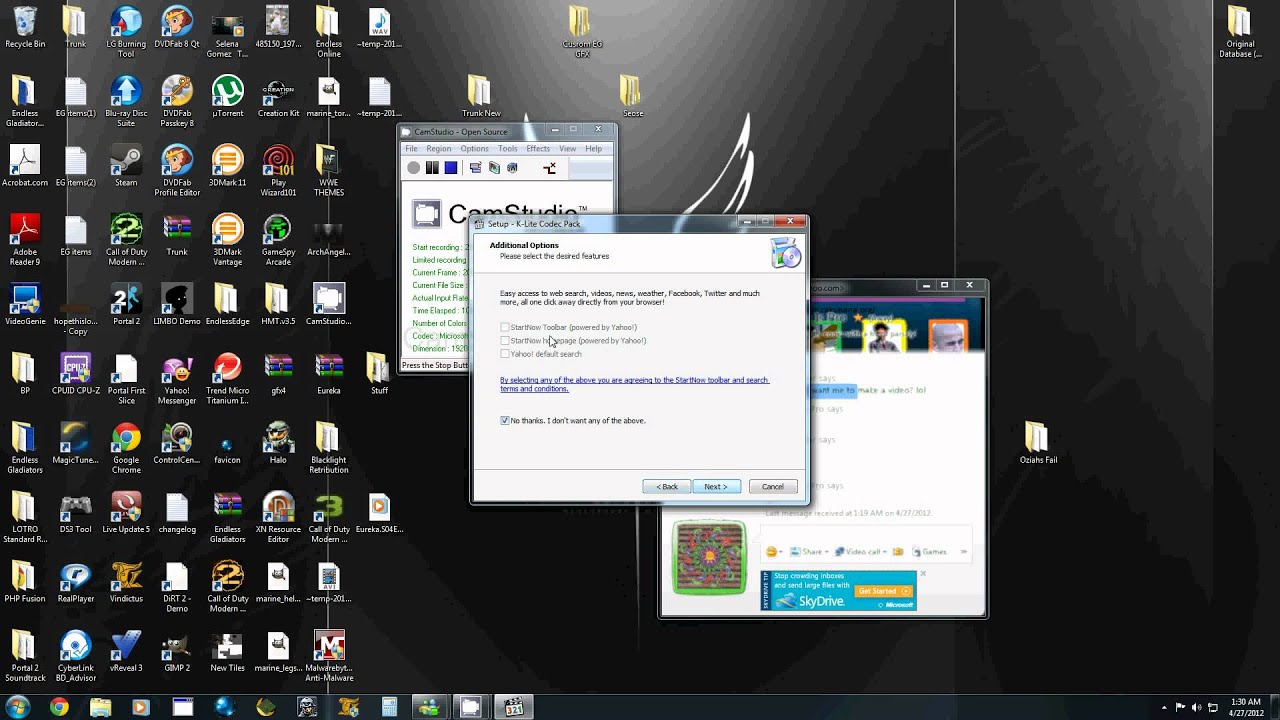Select the Google Chrome desktop icon
The image size is (1280, 720).
tap(126, 448)
